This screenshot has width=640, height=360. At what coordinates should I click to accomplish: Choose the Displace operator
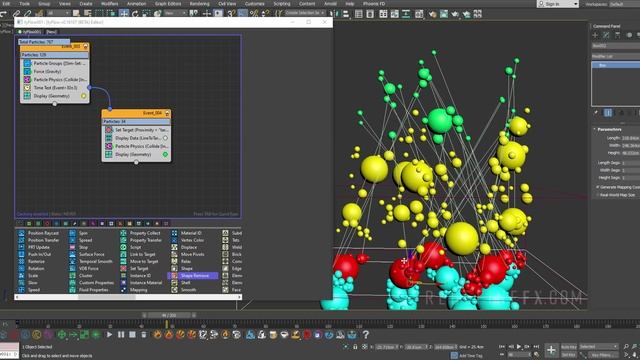184,247
